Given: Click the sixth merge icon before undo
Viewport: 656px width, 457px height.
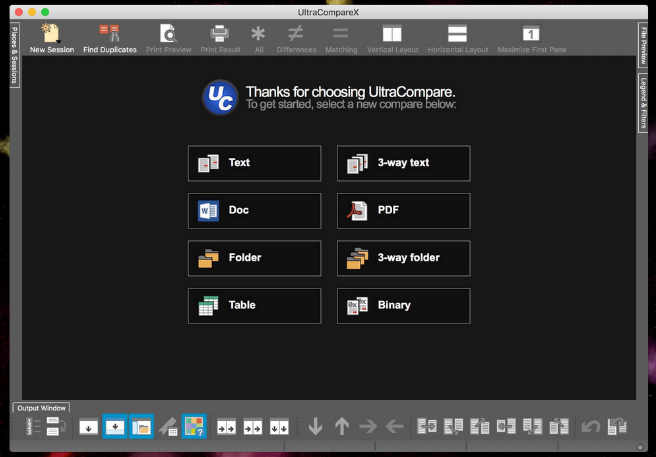Looking at the screenshot, I should click(559, 426).
